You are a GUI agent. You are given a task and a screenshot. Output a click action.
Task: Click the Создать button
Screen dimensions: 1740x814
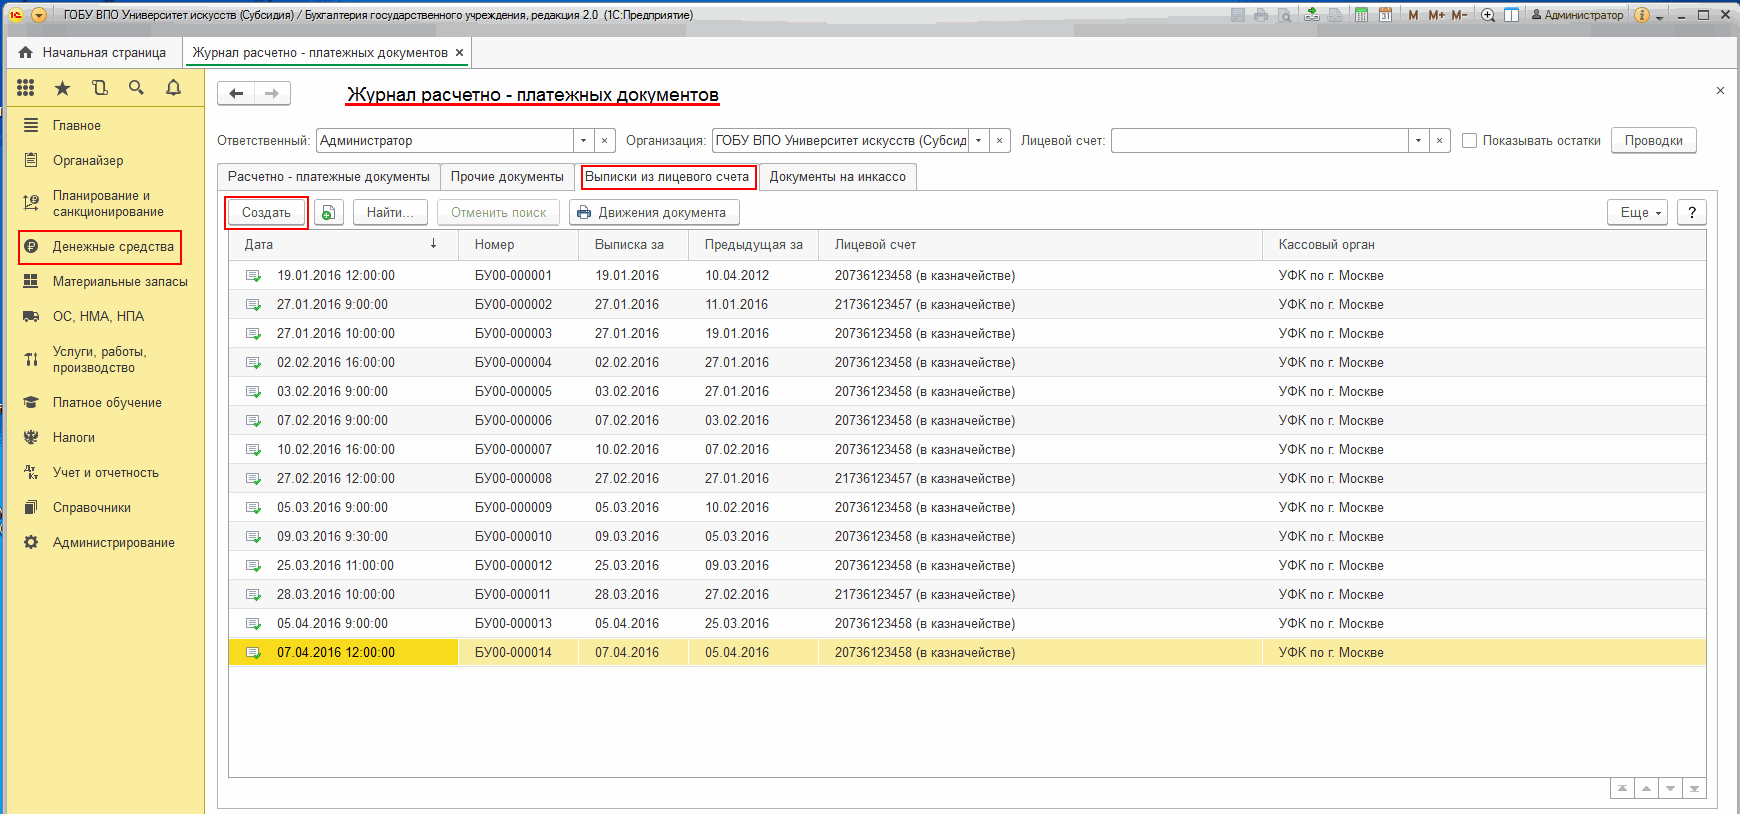pos(266,212)
